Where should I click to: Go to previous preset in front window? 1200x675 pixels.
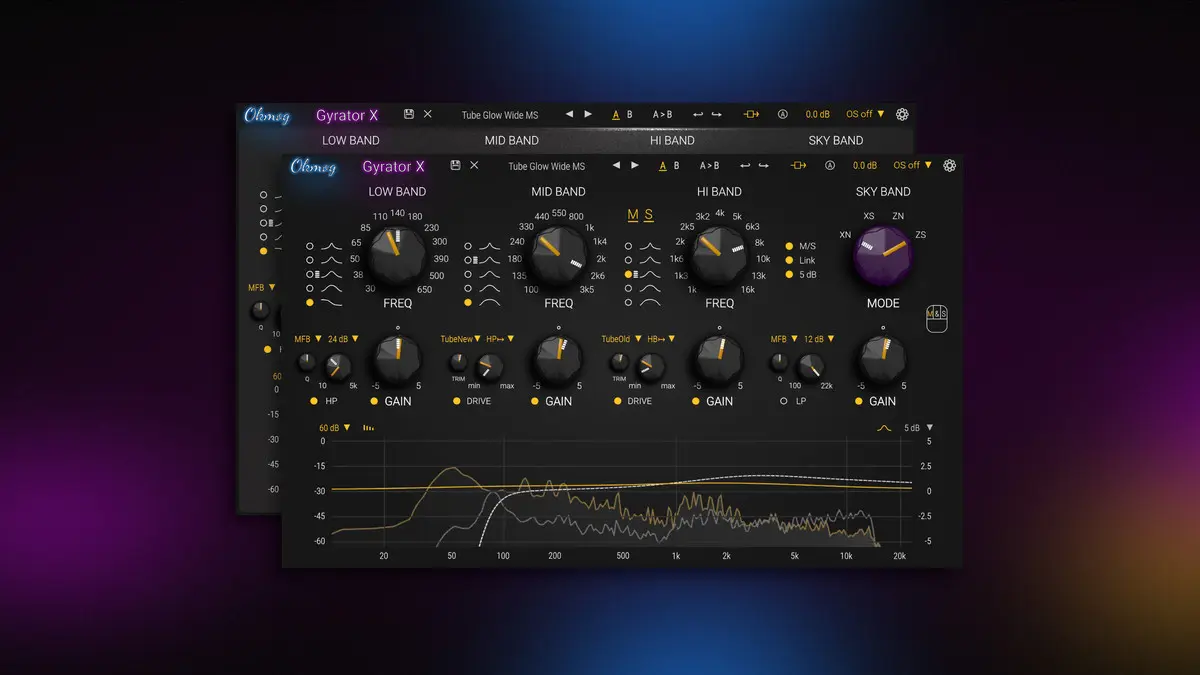coord(616,165)
